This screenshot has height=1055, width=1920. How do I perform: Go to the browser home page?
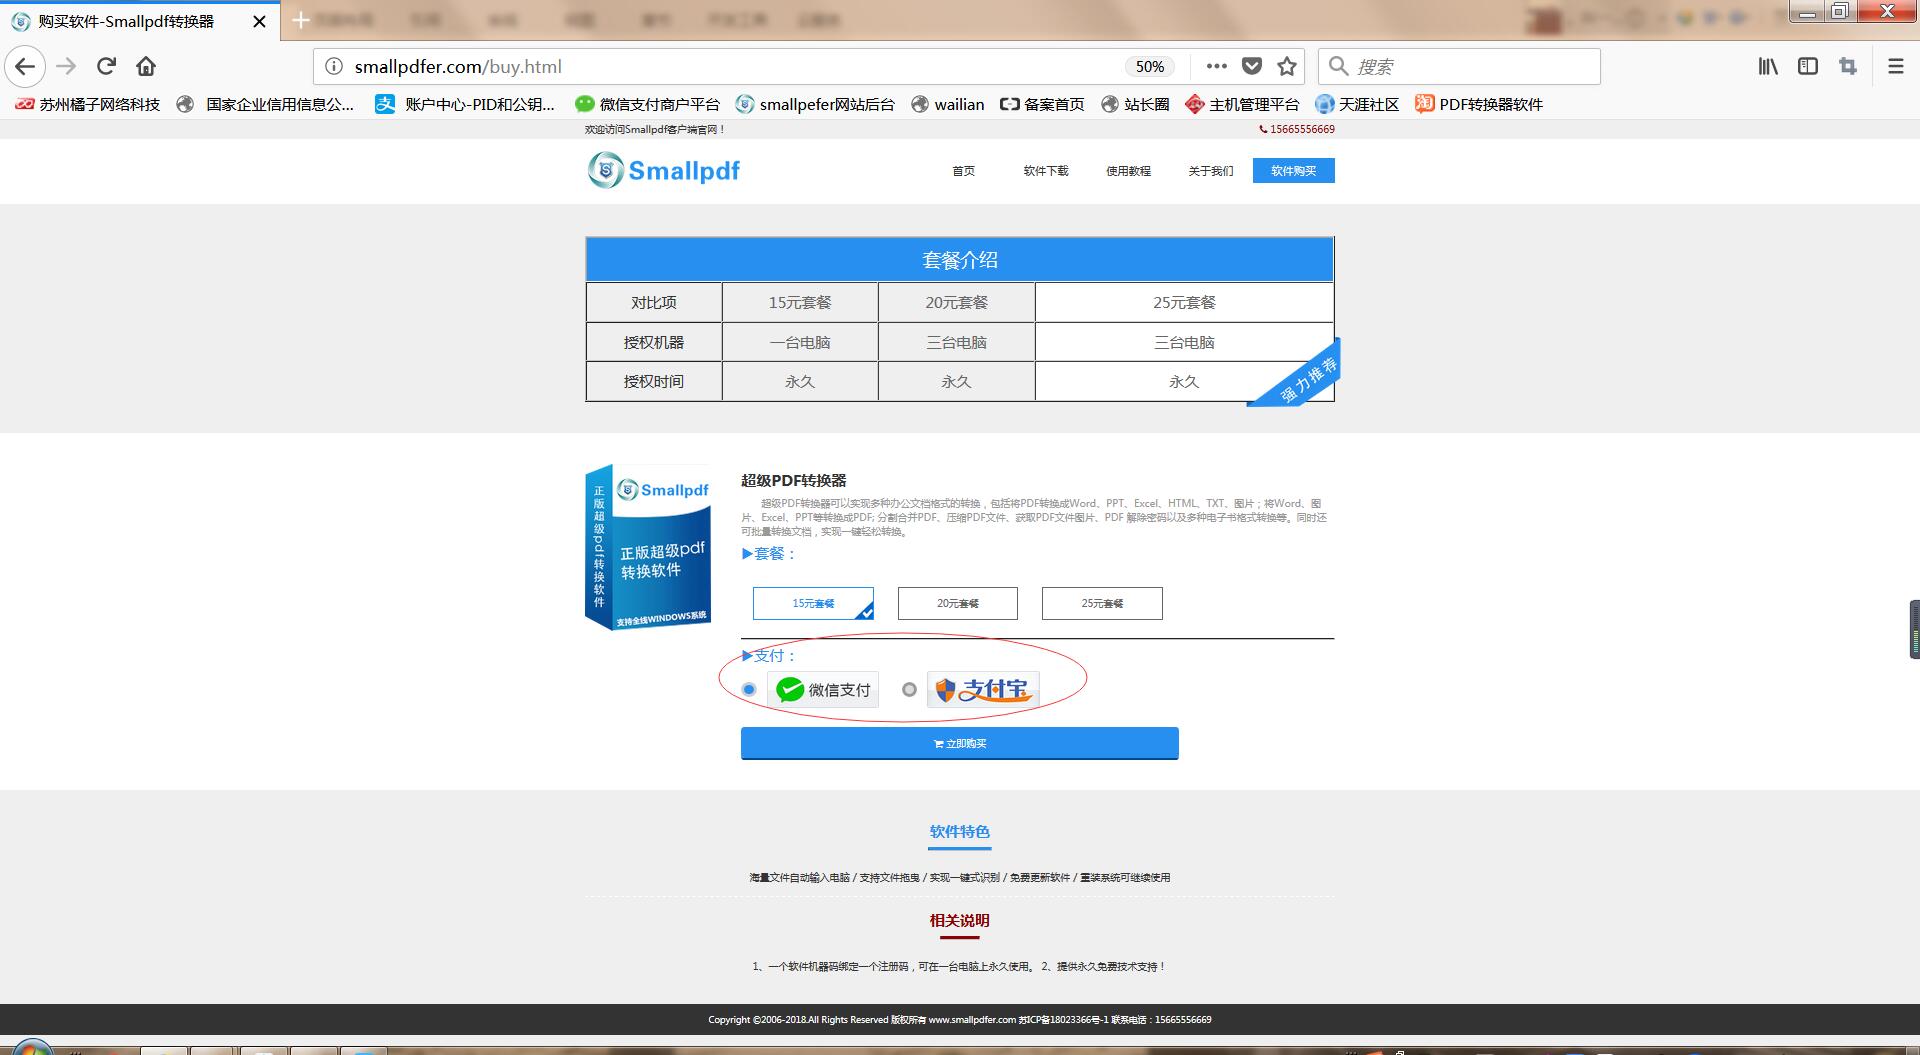tap(146, 66)
